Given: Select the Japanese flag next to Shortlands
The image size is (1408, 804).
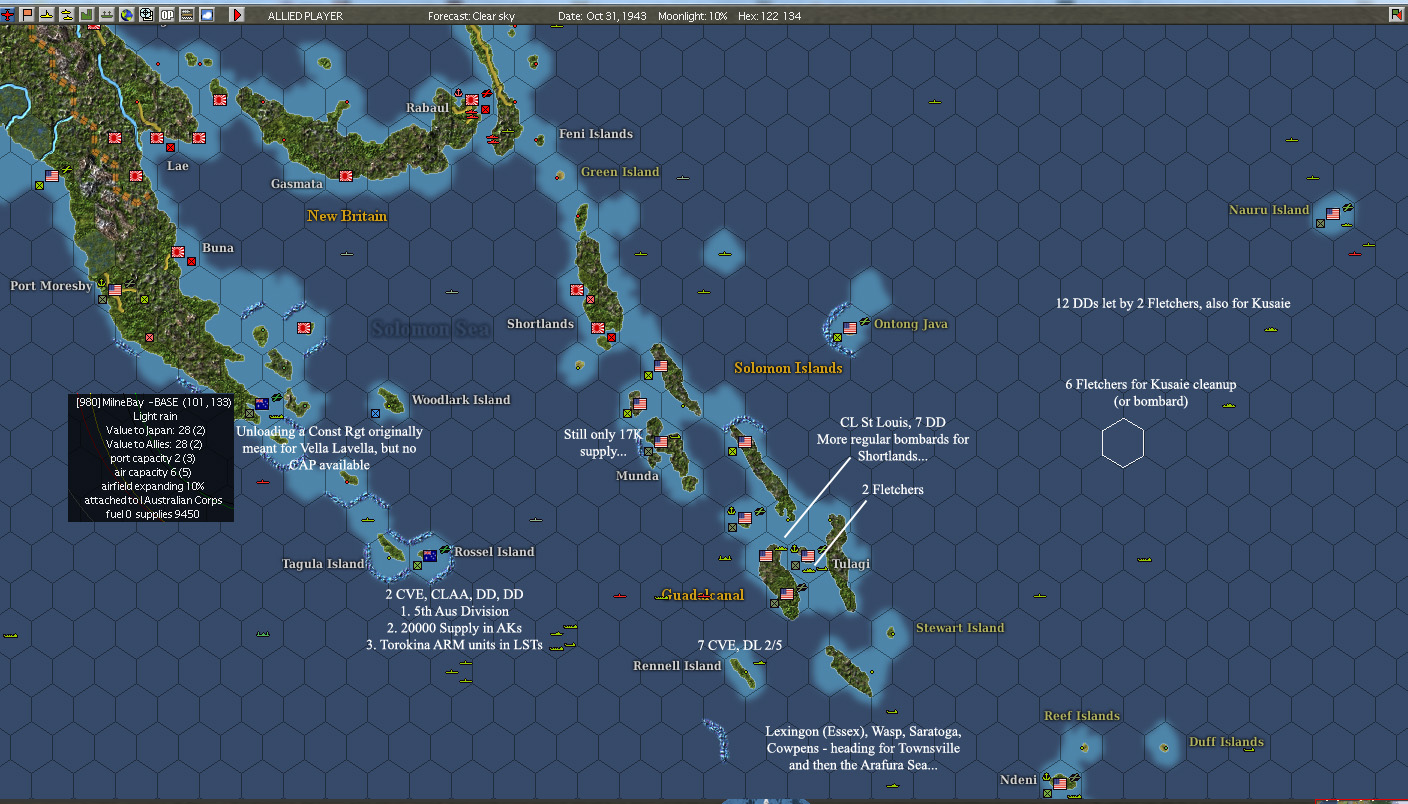Looking at the screenshot, I should pos(598,328).
